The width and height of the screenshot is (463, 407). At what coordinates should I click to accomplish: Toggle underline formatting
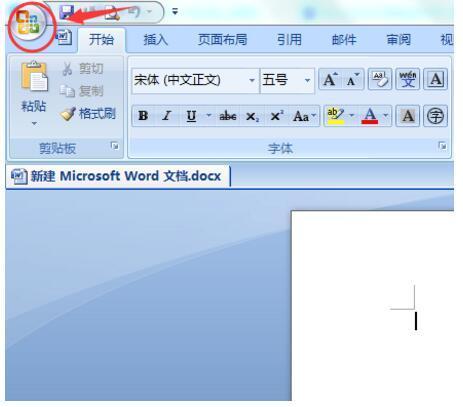pos(191,116)
